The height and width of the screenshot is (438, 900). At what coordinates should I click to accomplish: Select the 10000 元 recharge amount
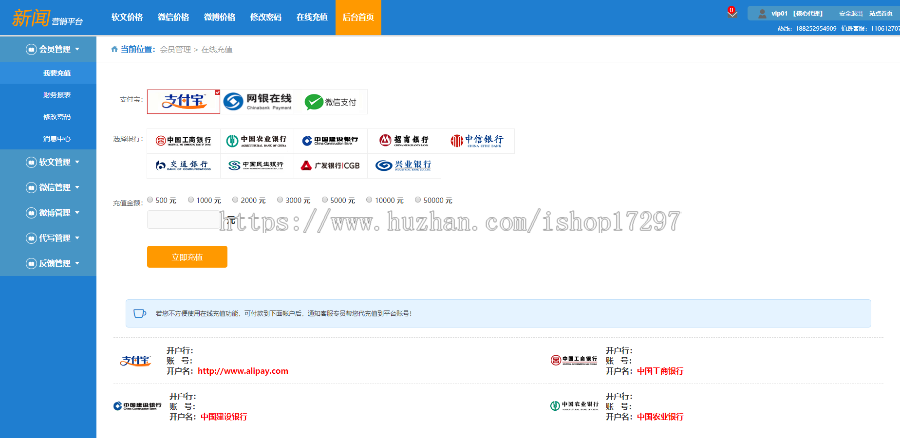(370, 200)
